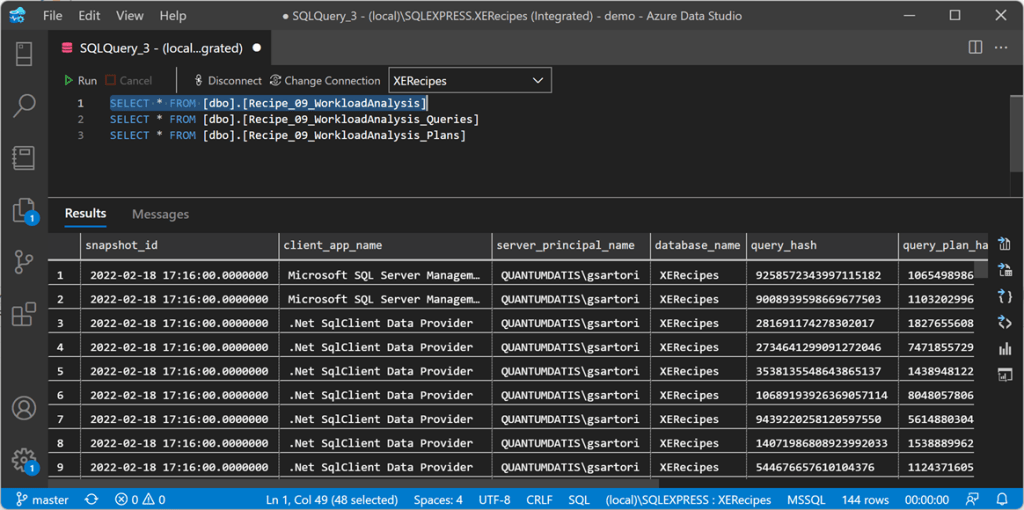This screenshot has width=1024, height=510.
Task: Open the Connections view in the sidebar
Action: [24, 54]
